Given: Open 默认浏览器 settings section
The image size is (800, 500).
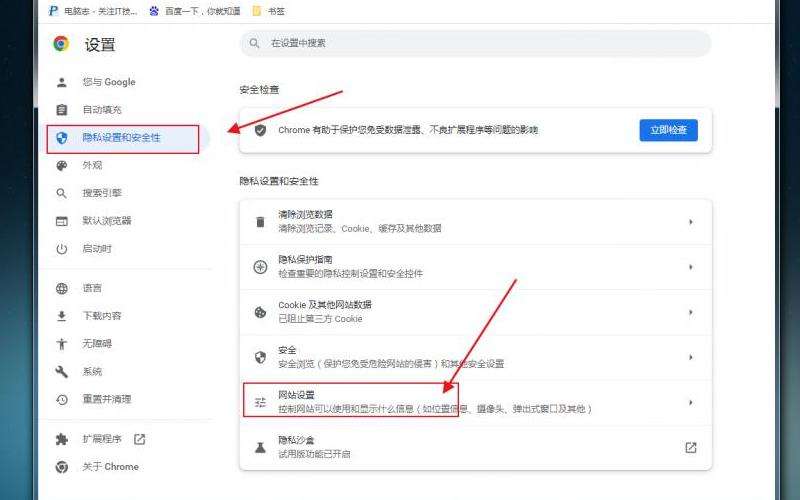Looking at the screenshot, I should pyautogui.click(x=107, y=221).
